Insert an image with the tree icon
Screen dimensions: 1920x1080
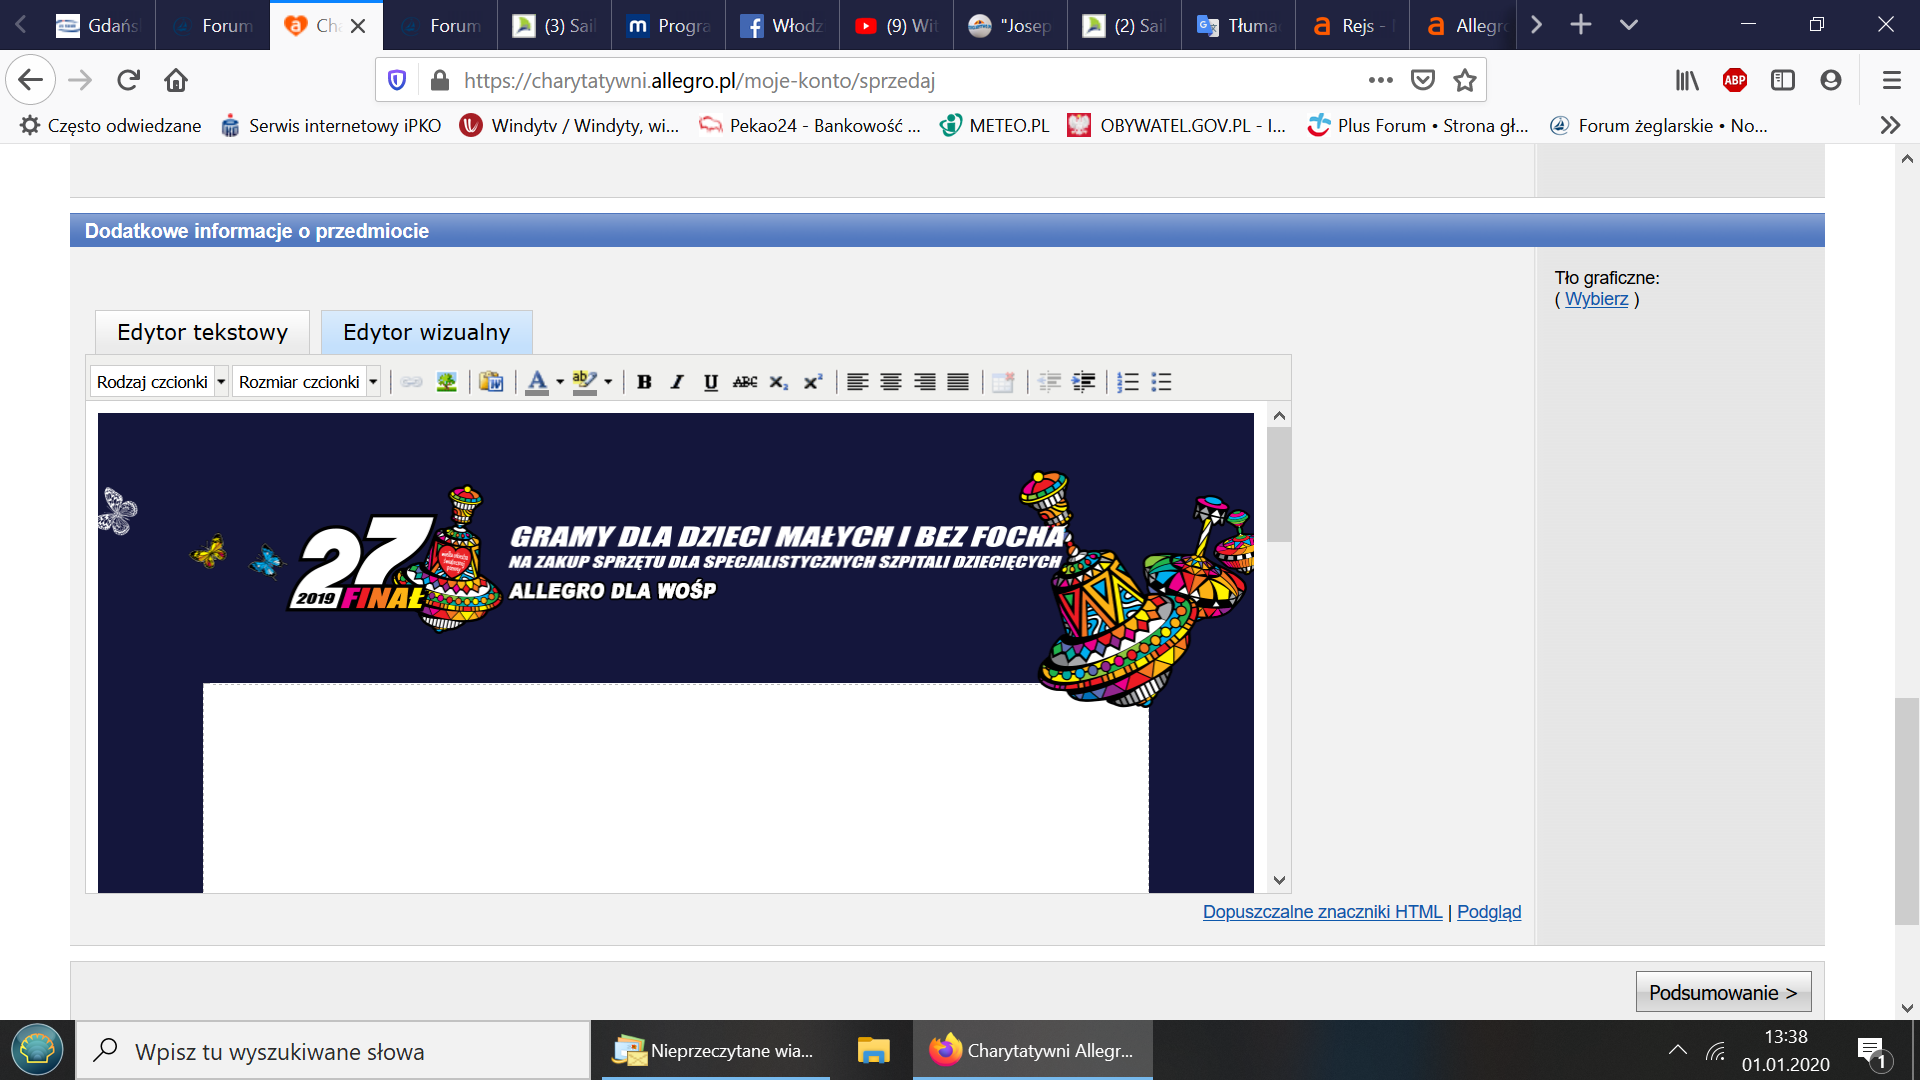(x=446, y=382)
